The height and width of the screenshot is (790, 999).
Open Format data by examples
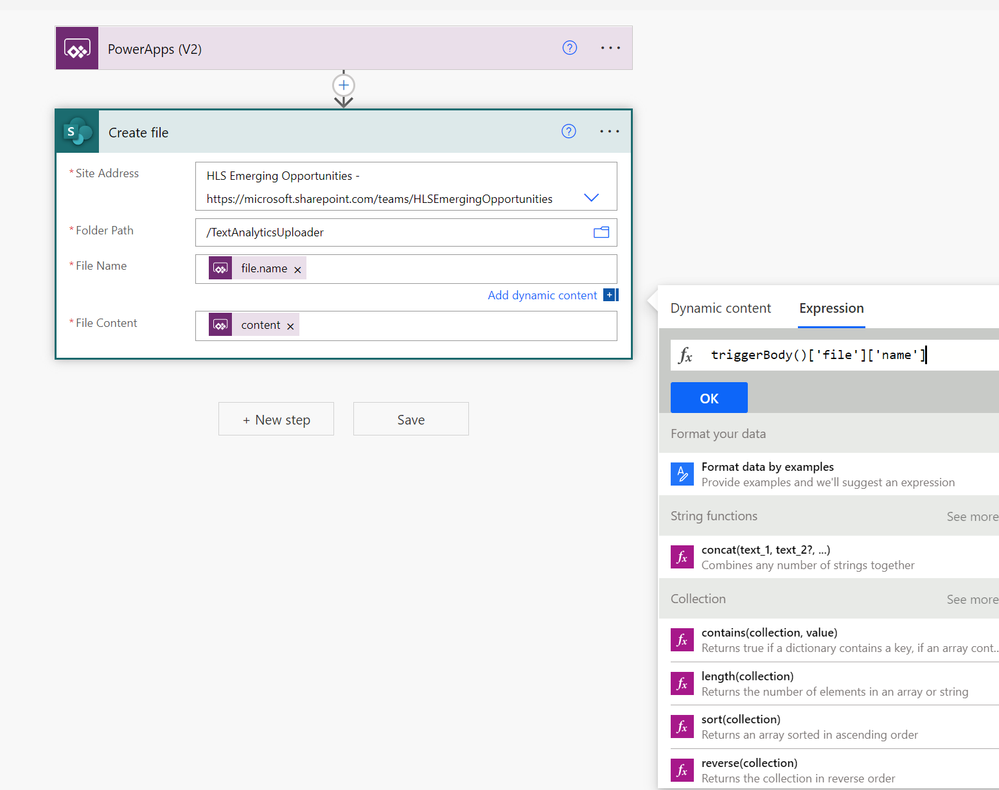[x=828, y=474]
